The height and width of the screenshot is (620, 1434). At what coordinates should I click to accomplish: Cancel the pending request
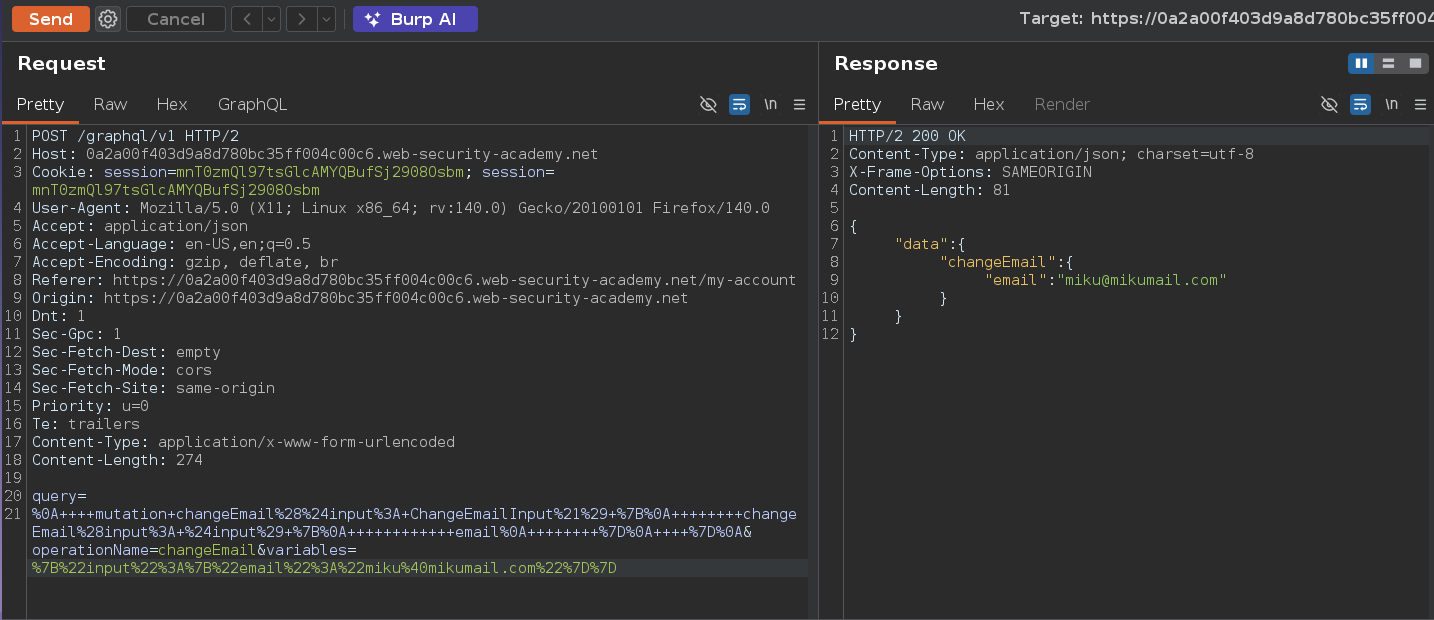pos(176,19)
